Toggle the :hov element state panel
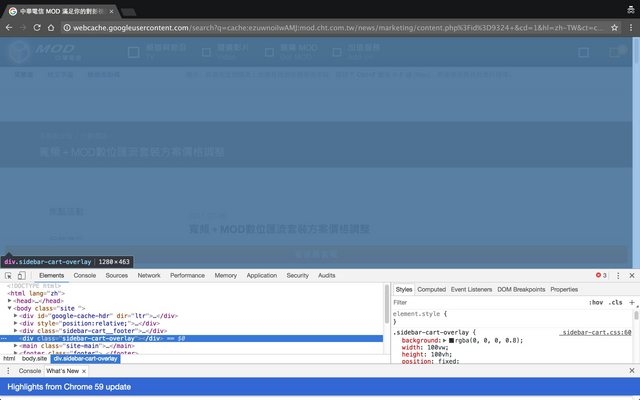Screen dimensions: 640x400 point(596,302)
